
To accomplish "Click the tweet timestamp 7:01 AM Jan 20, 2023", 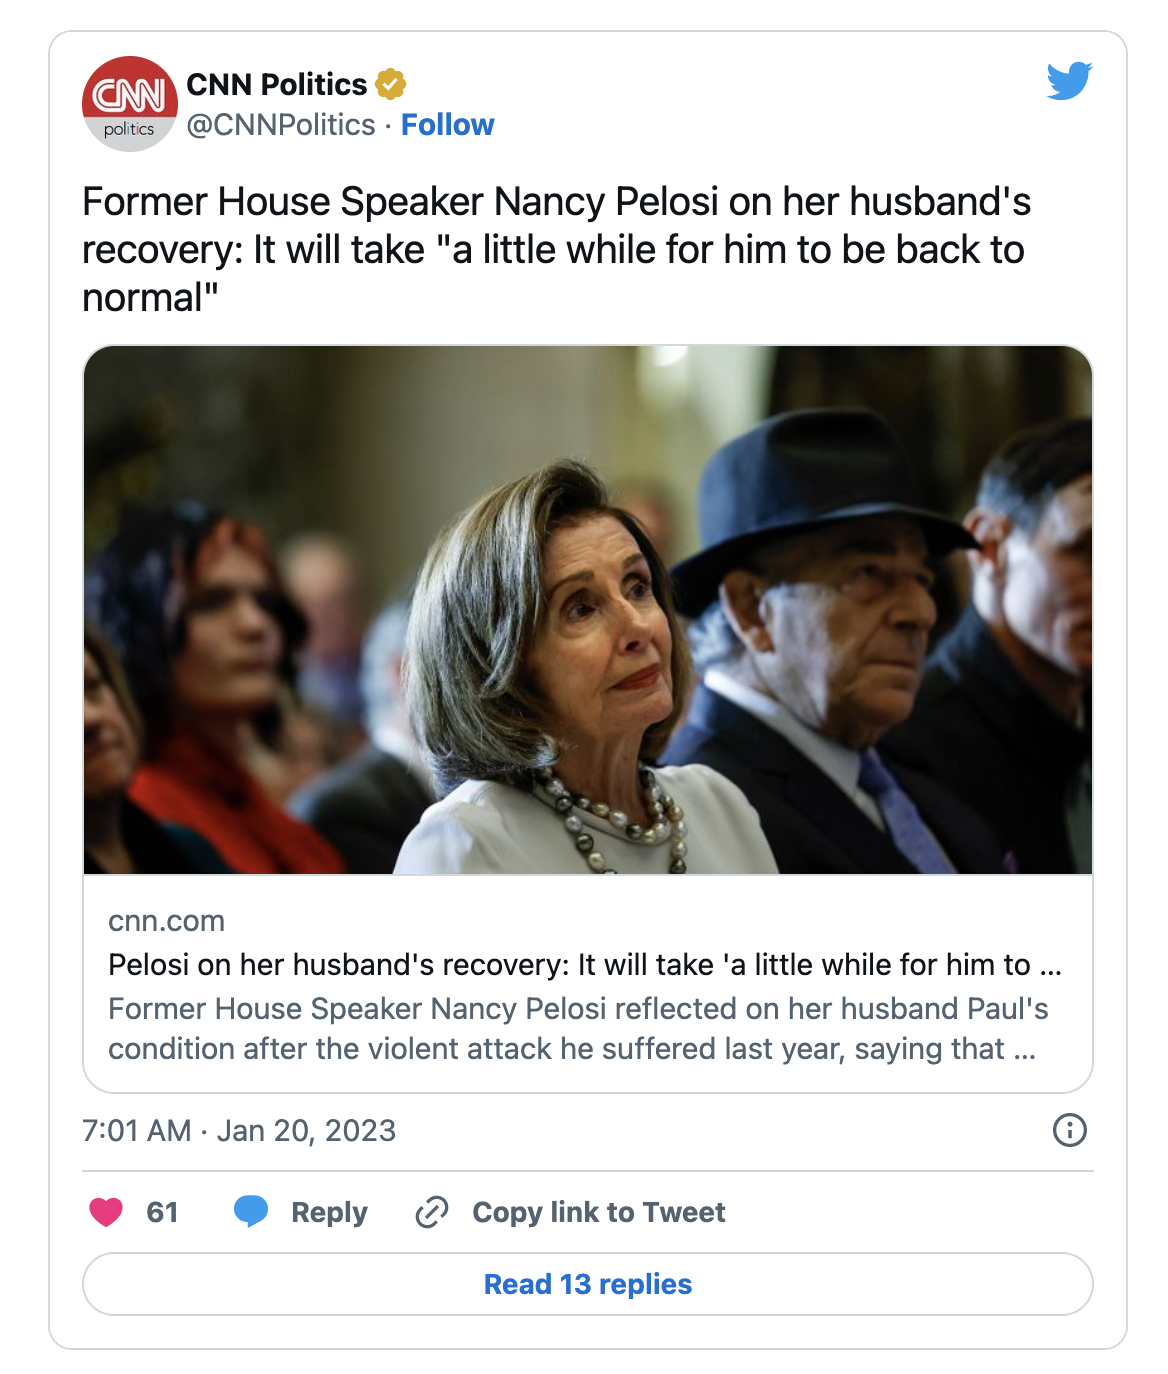I will [x=239, y=1130].
